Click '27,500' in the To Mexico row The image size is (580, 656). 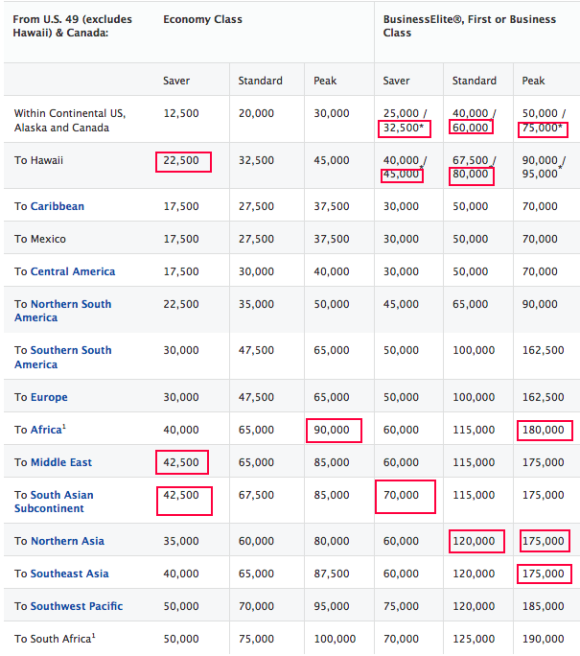[x=256, y=239]
